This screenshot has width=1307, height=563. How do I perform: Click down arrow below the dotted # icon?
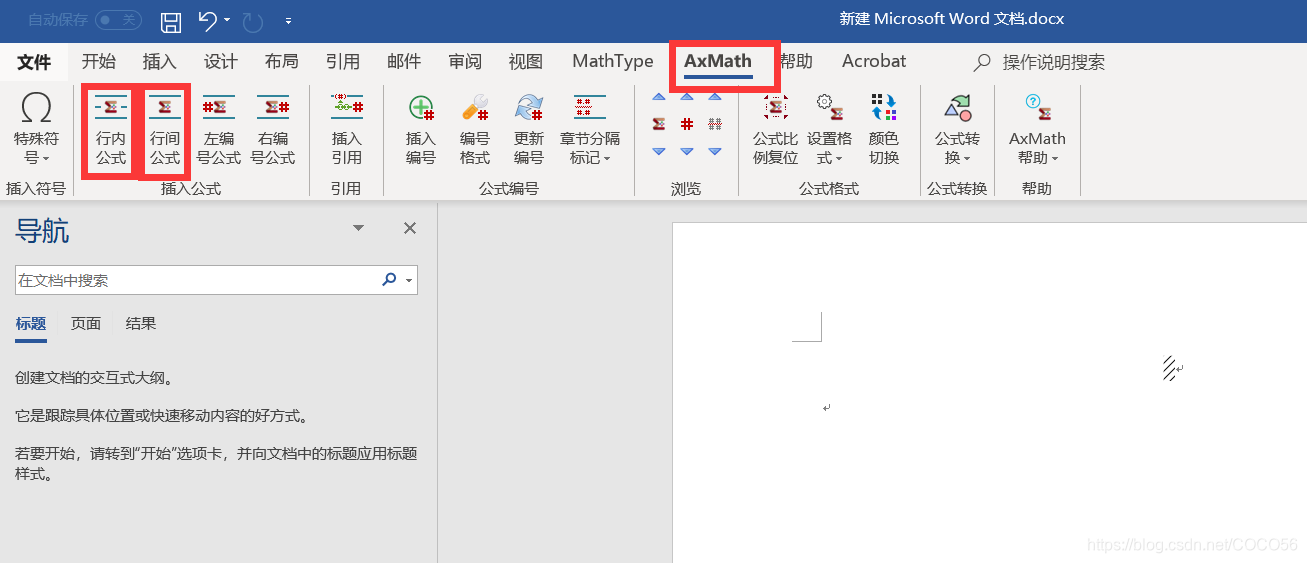(x=715, y=151)
